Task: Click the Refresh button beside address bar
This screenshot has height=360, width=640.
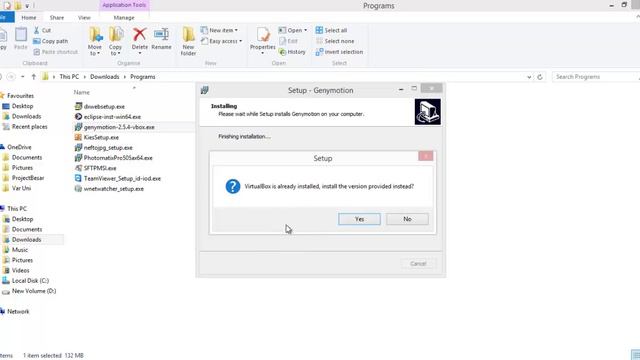Action: tap(540, 77)
